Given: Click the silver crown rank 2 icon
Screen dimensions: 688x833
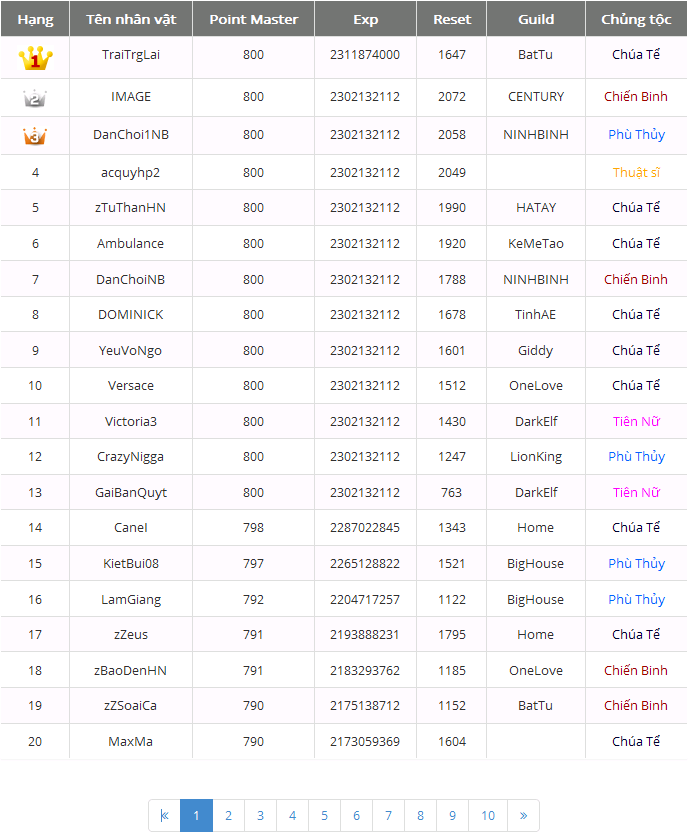Looking at the screenshot, I should coord(35,98).
